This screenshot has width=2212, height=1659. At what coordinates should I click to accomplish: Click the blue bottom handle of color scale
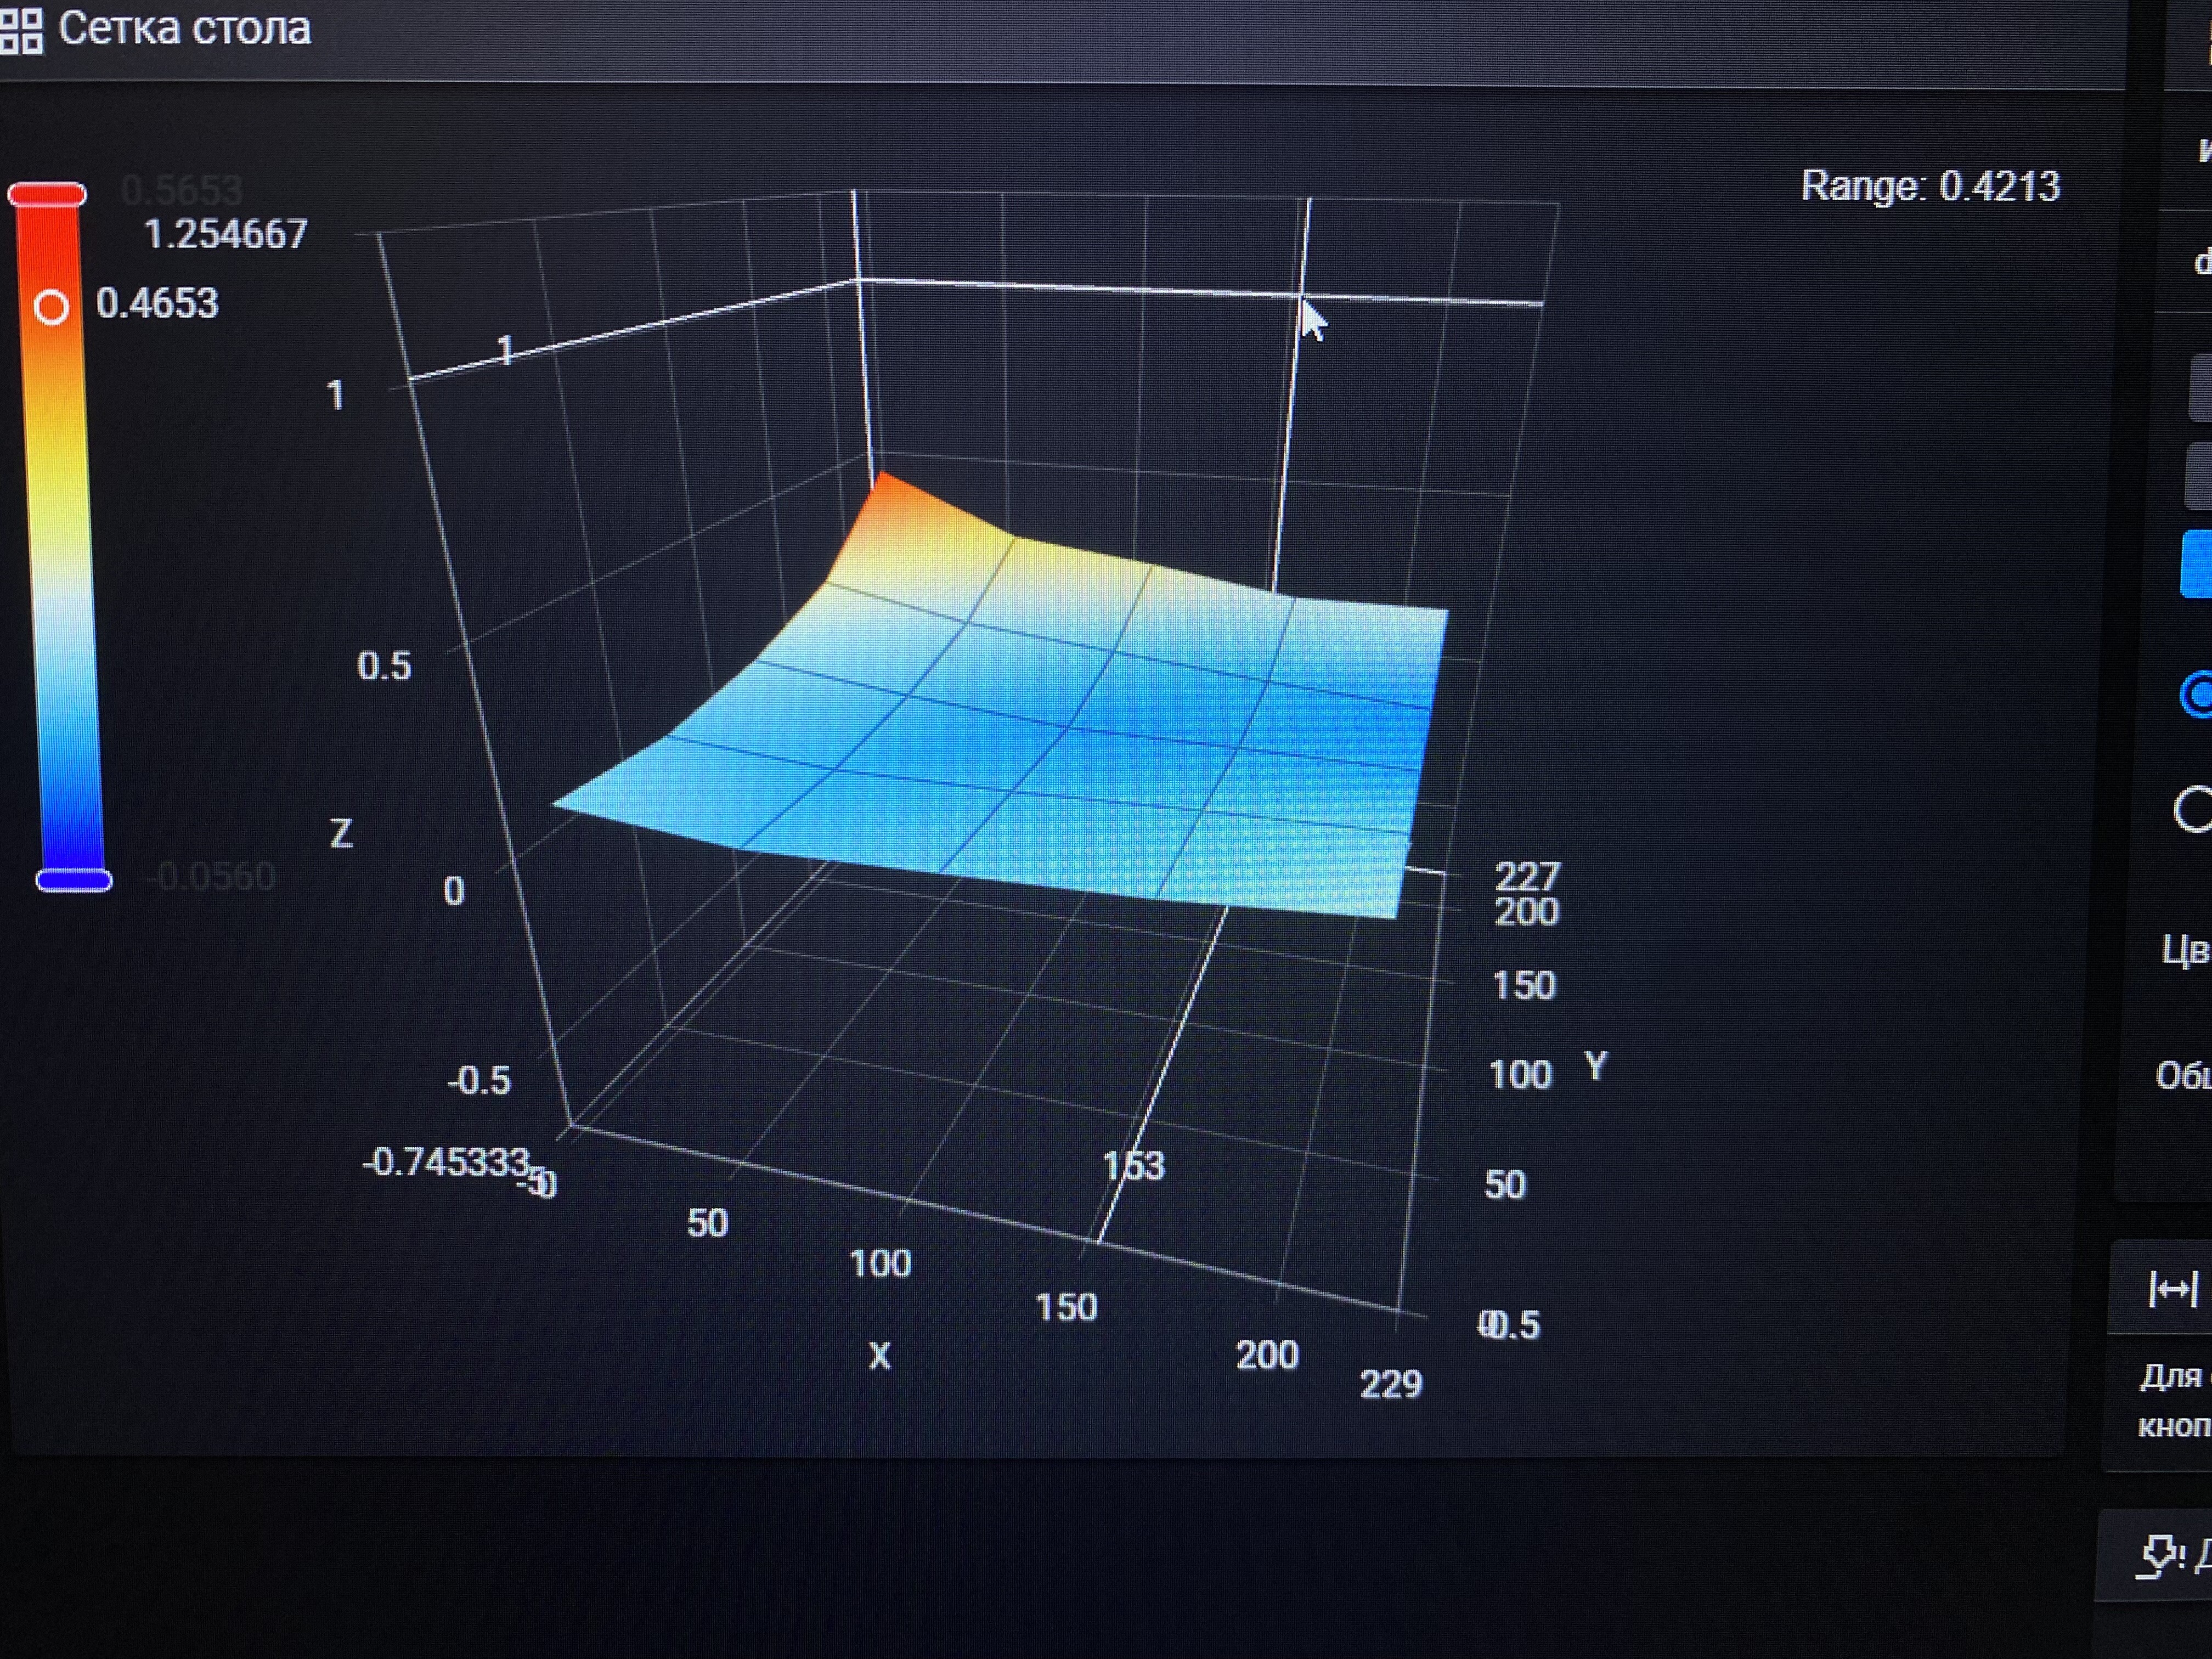tap(73, 880)
